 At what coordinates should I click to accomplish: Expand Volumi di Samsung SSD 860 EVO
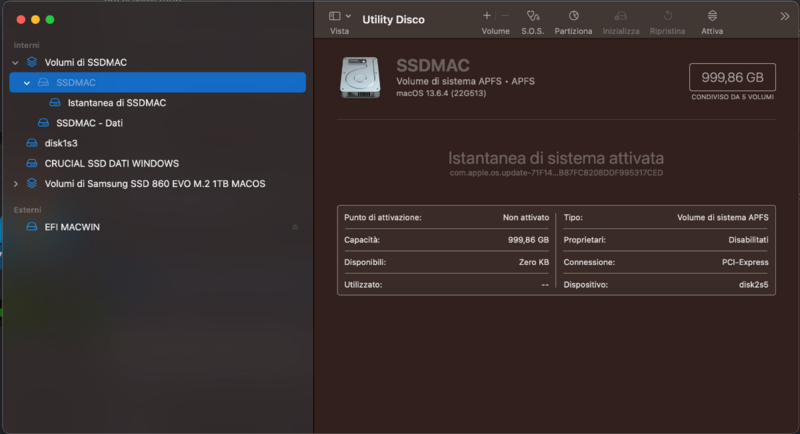[x=15, y=184]
